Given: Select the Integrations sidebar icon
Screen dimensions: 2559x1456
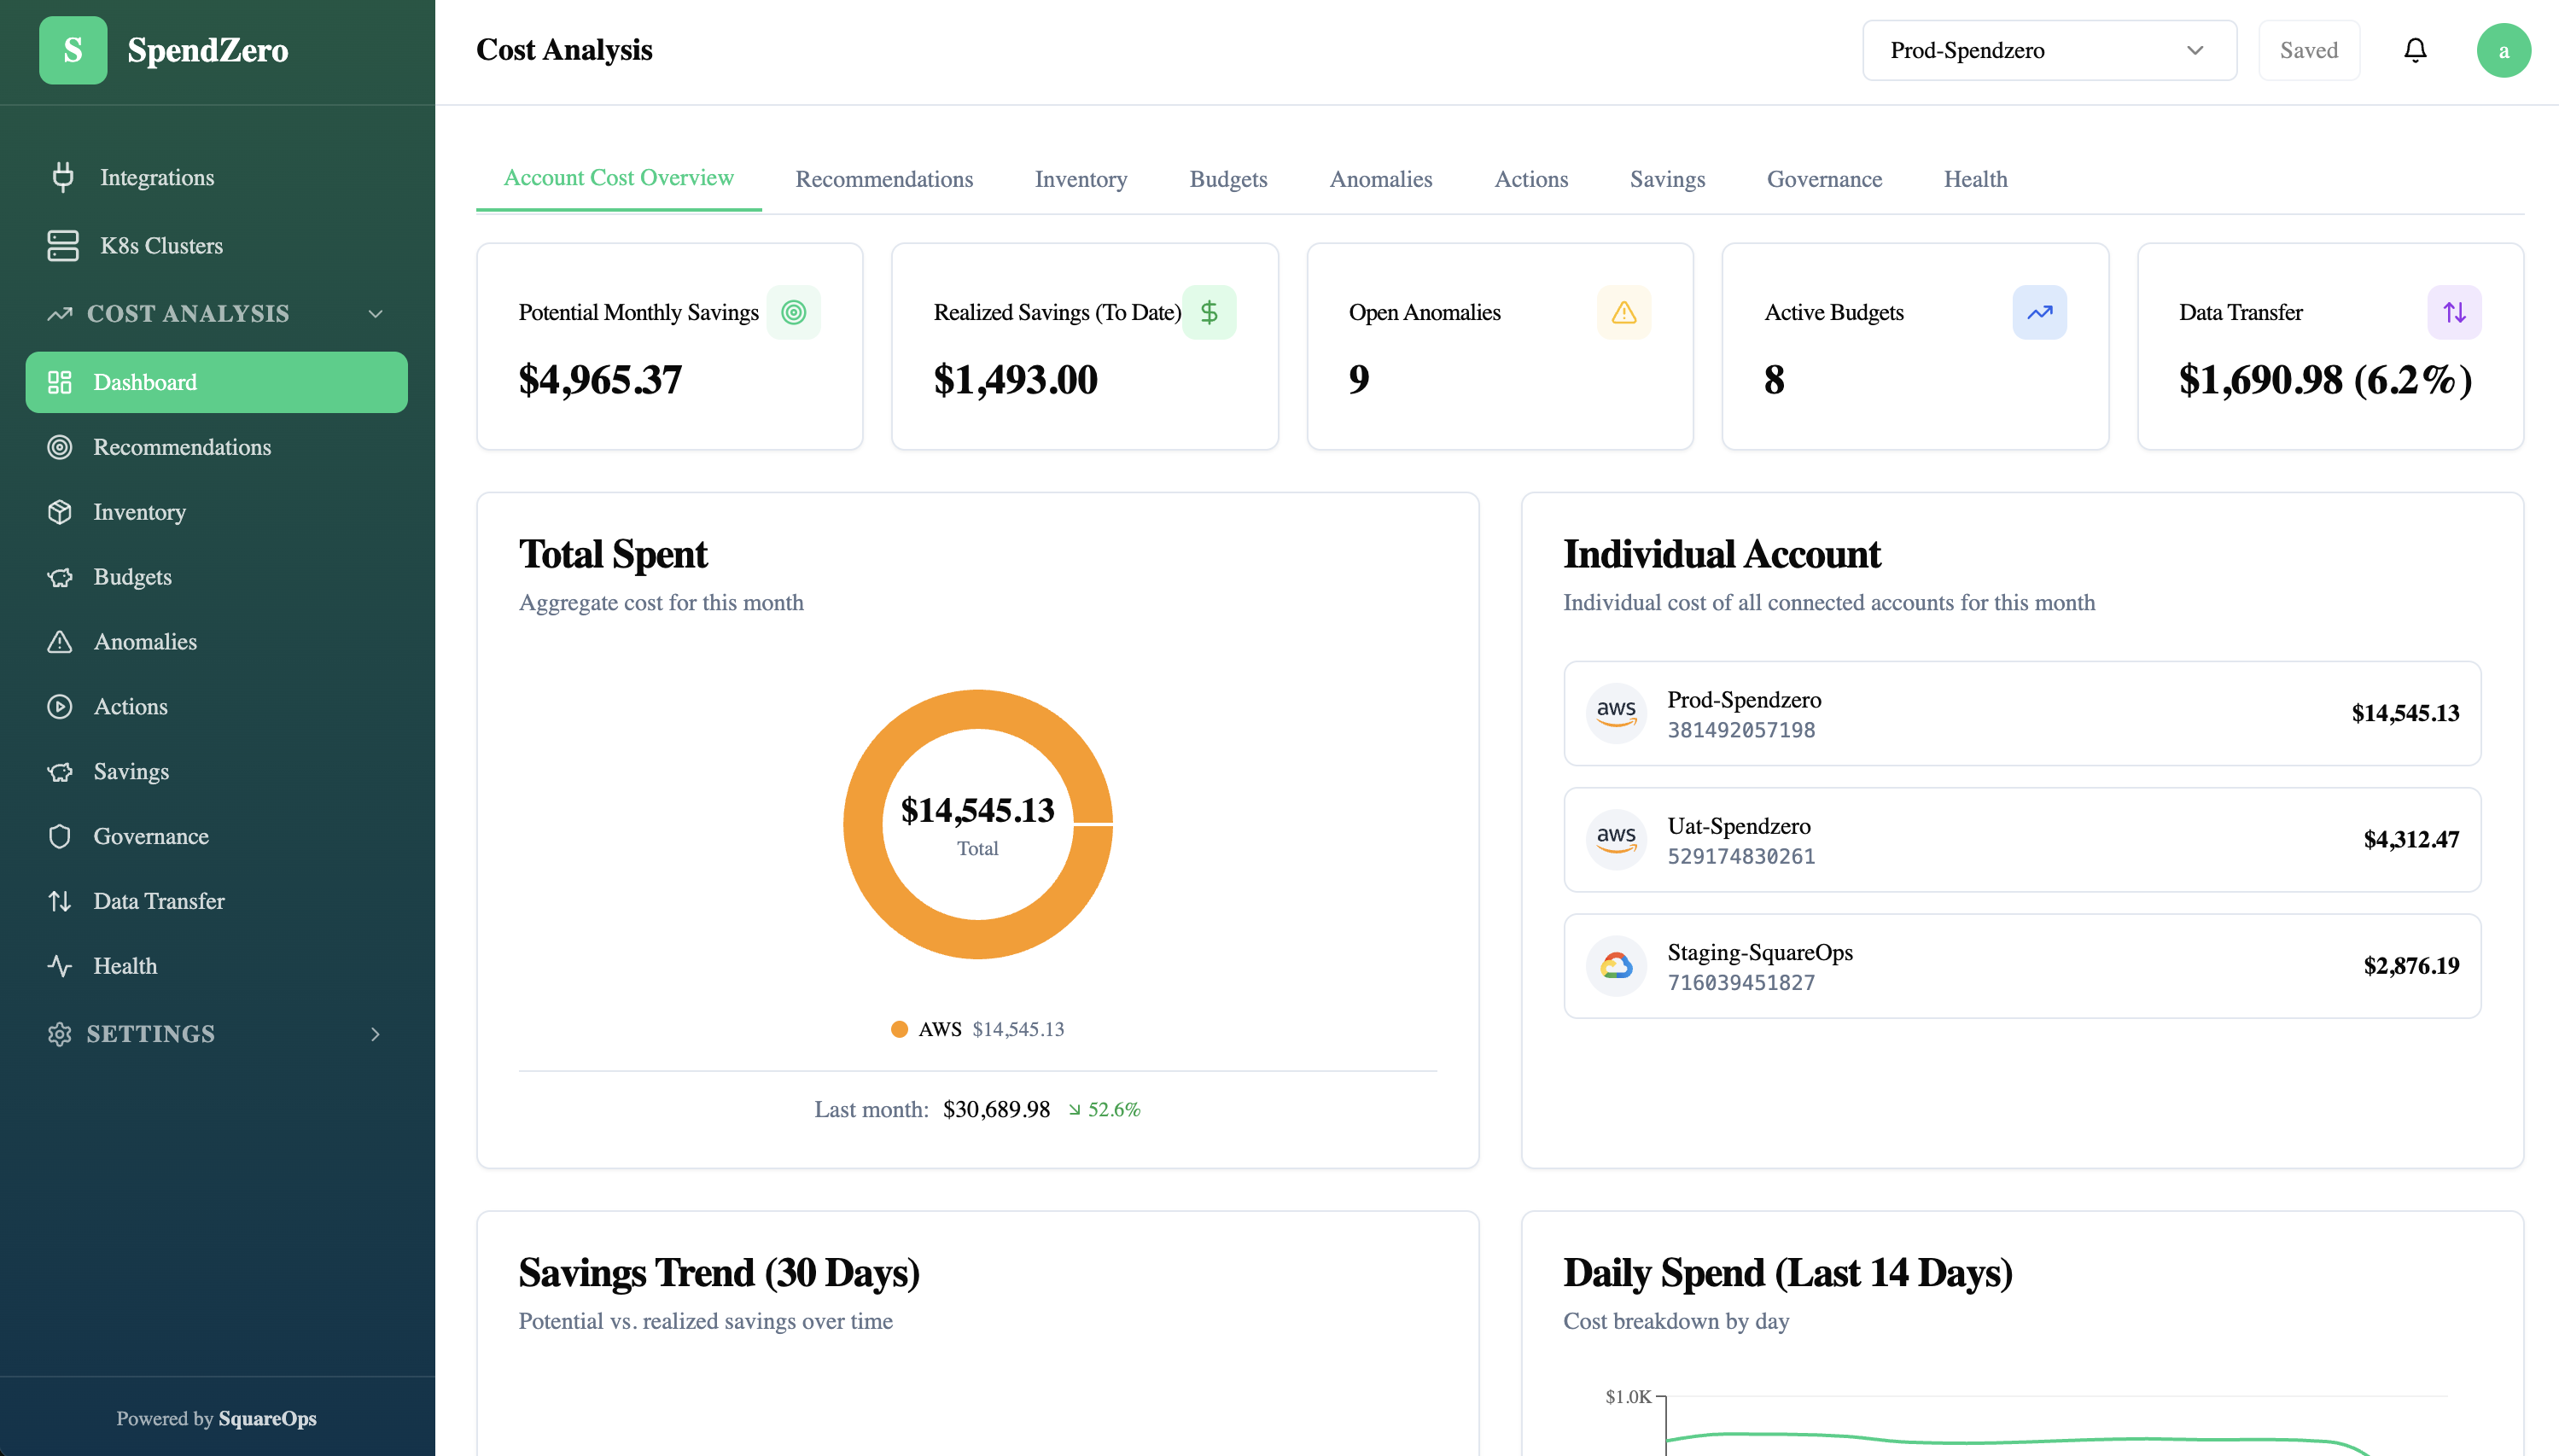Looking at the screenshot, I should [x=62, y=177].
